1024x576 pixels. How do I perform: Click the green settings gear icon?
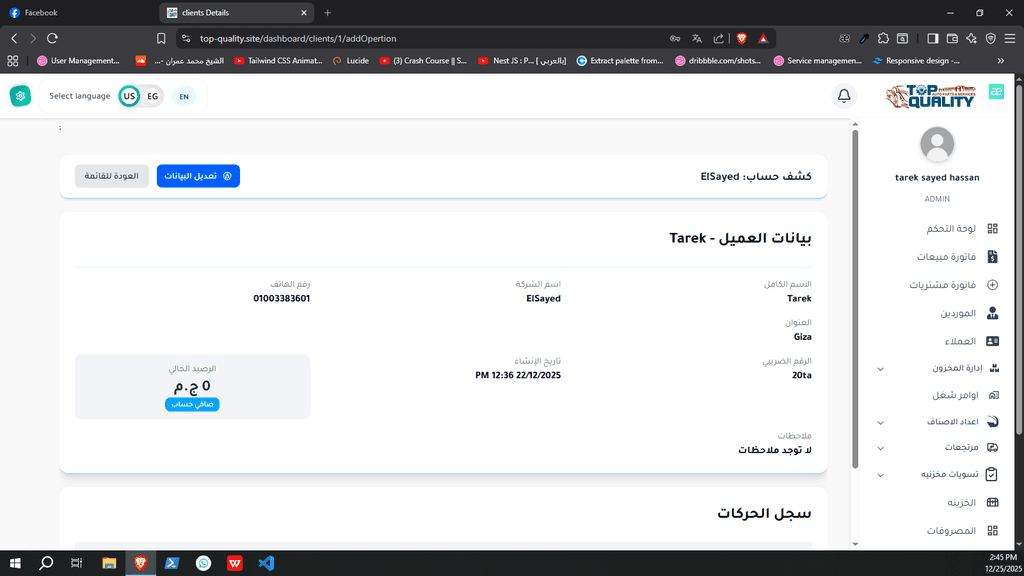(20, 96)
